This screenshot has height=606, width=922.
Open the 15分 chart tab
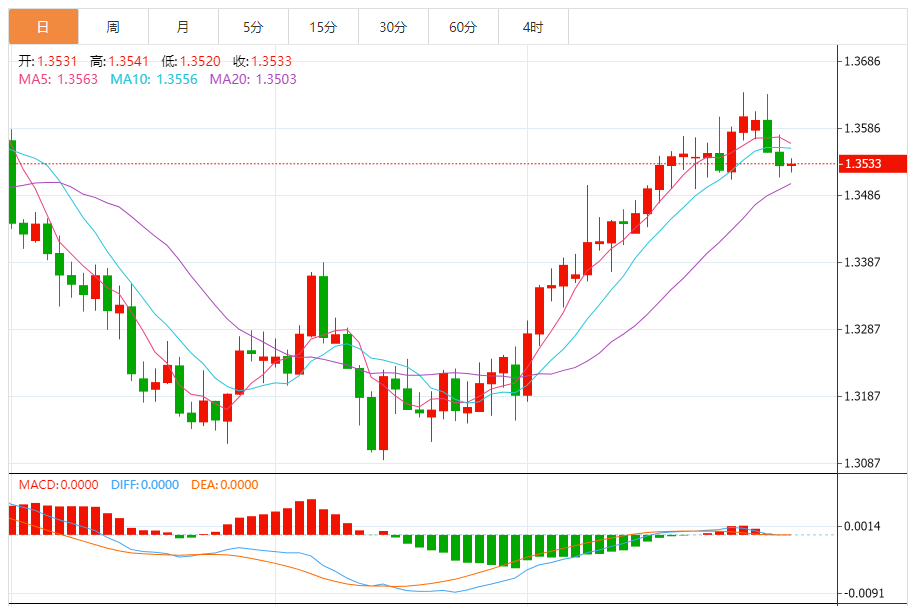pos(323,26)
